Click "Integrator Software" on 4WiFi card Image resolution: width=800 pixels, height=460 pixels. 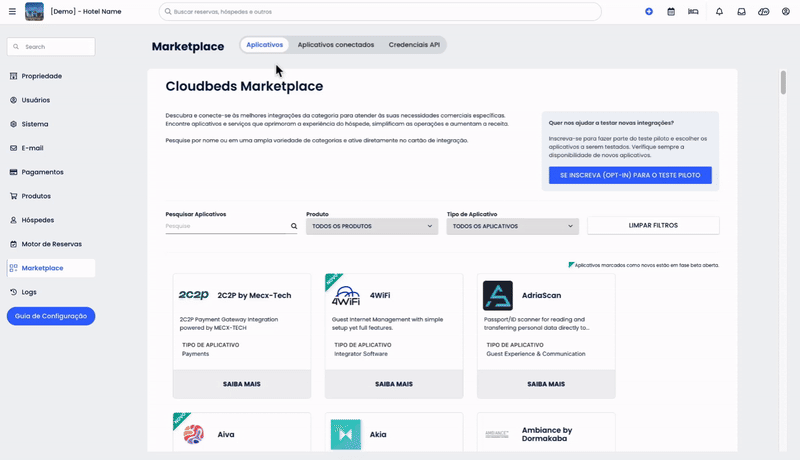[x=361, y=354]
